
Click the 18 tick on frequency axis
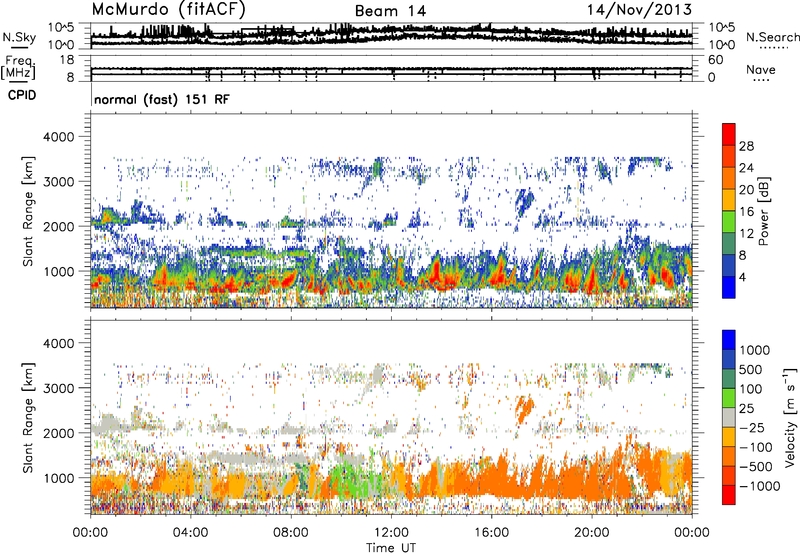(66, 60)
